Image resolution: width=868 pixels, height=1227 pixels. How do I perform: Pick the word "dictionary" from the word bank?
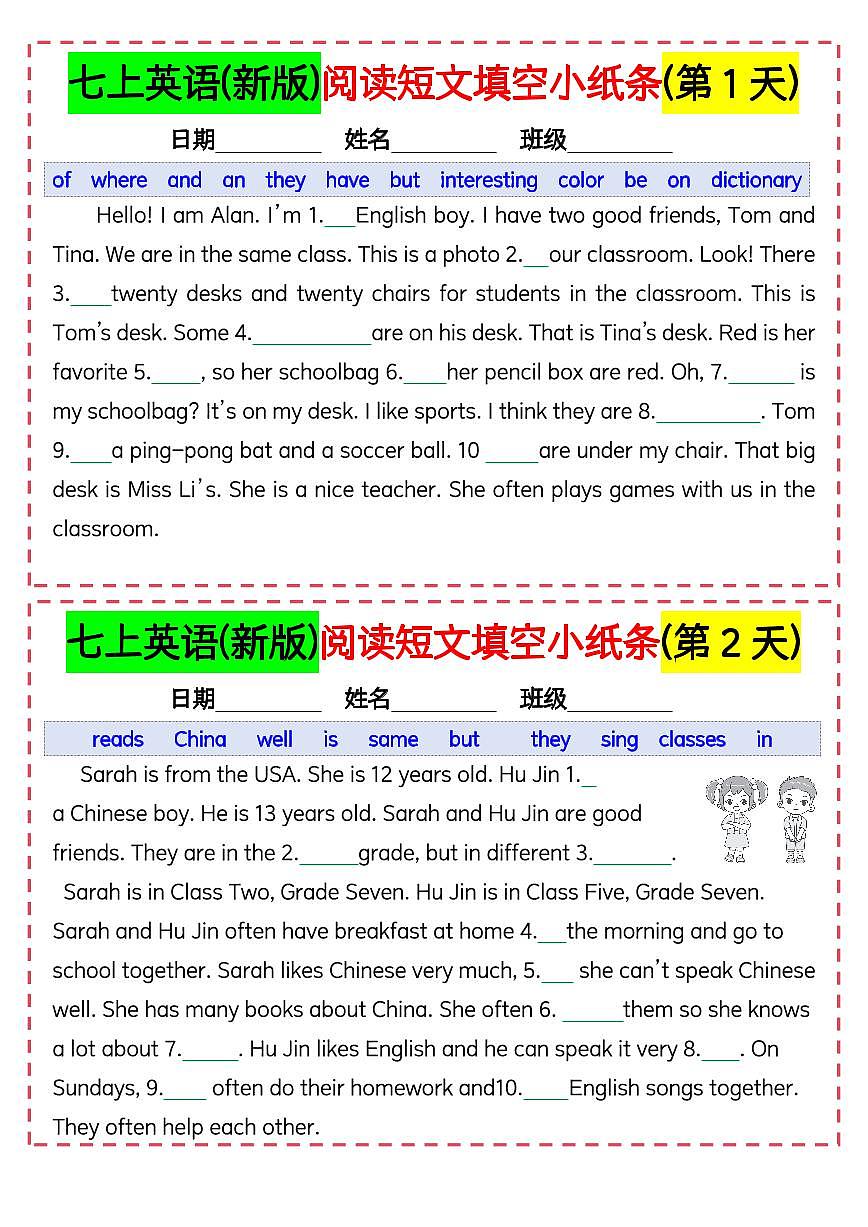tap(755, 181)
